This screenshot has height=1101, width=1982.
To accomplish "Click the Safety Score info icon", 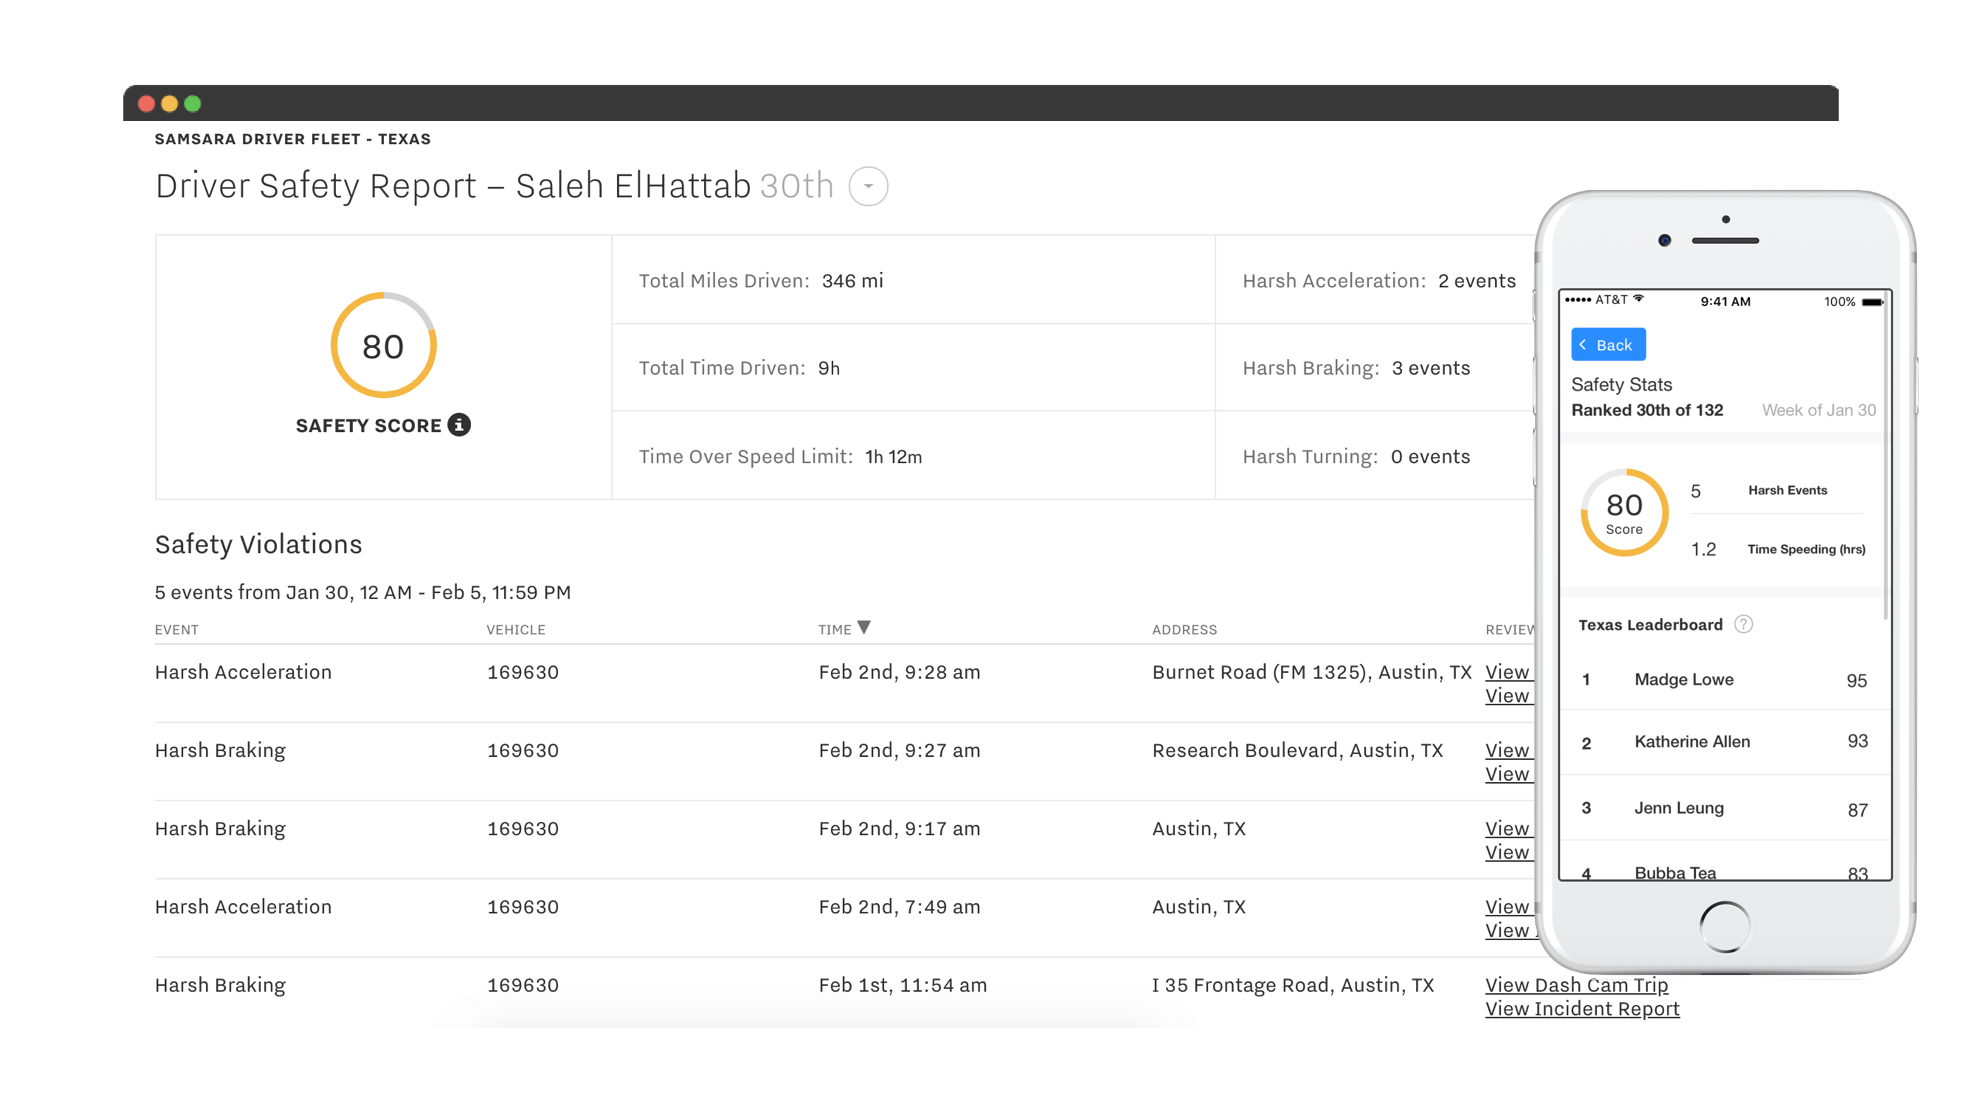I will pyautogui.click(x=459, y=425).
